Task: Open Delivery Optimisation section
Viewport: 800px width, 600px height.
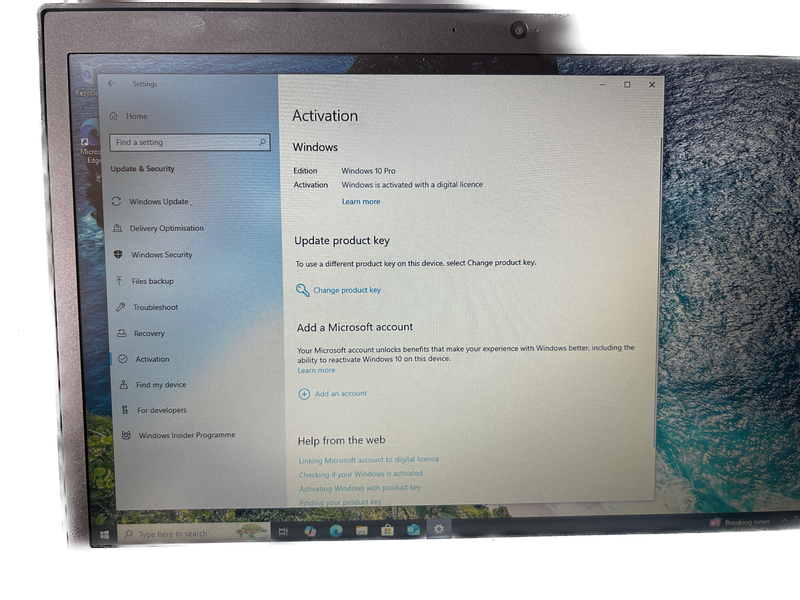Action: click(166, 228)
